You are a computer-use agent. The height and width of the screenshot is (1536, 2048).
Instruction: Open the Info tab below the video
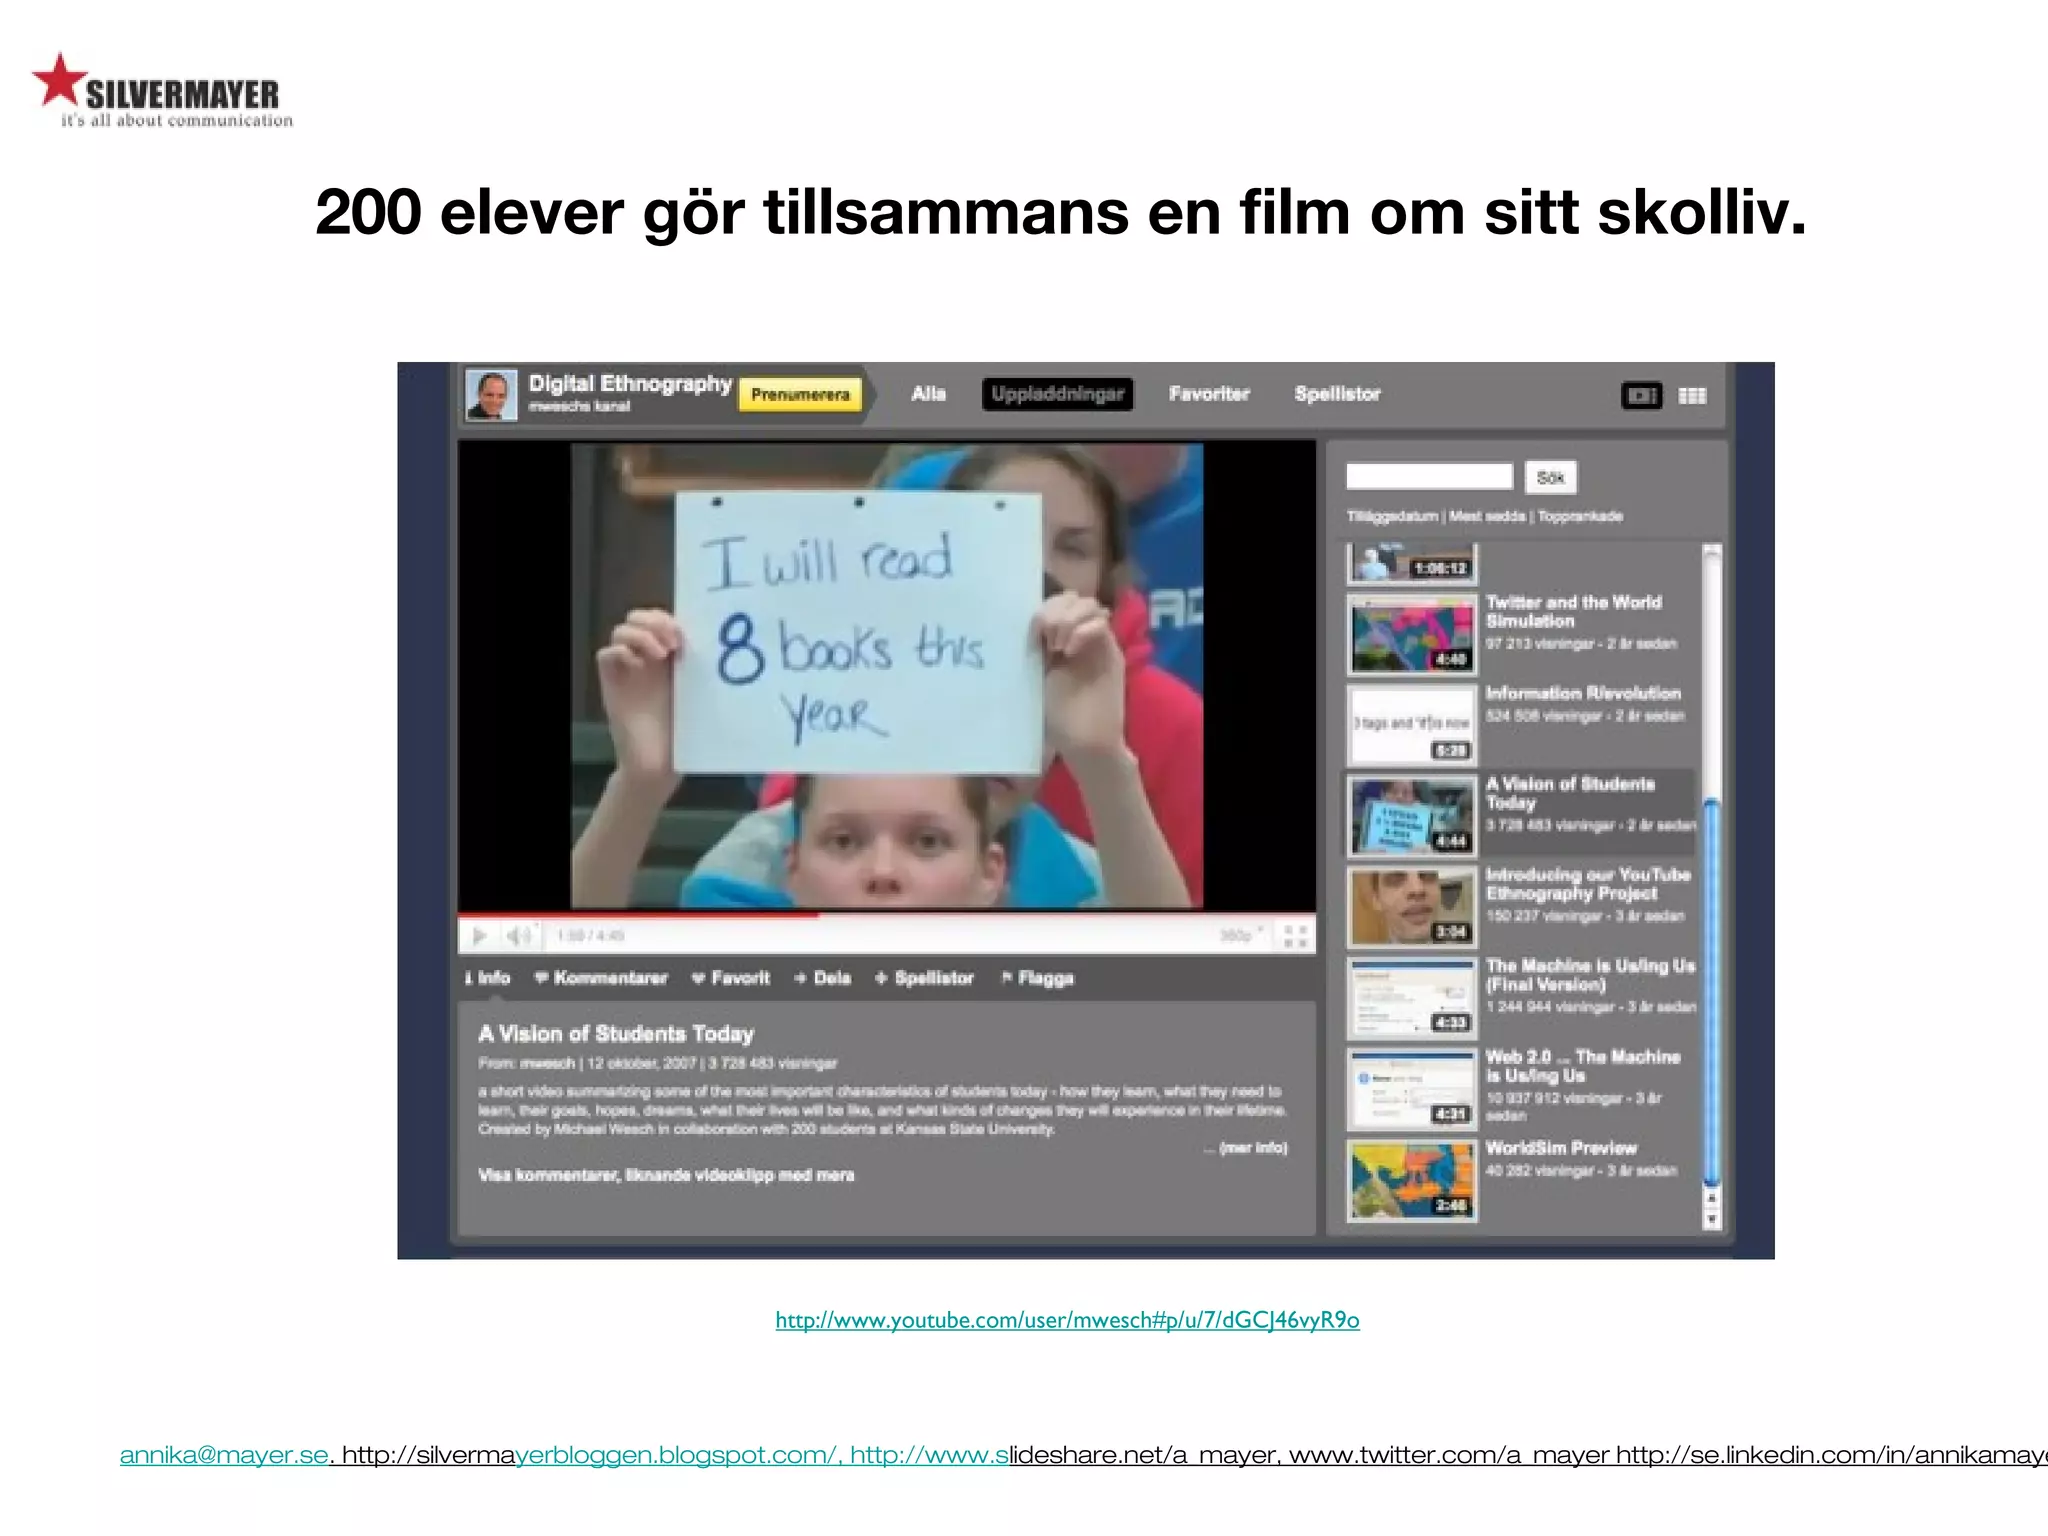pyautogui.click(x=488, y=978)
